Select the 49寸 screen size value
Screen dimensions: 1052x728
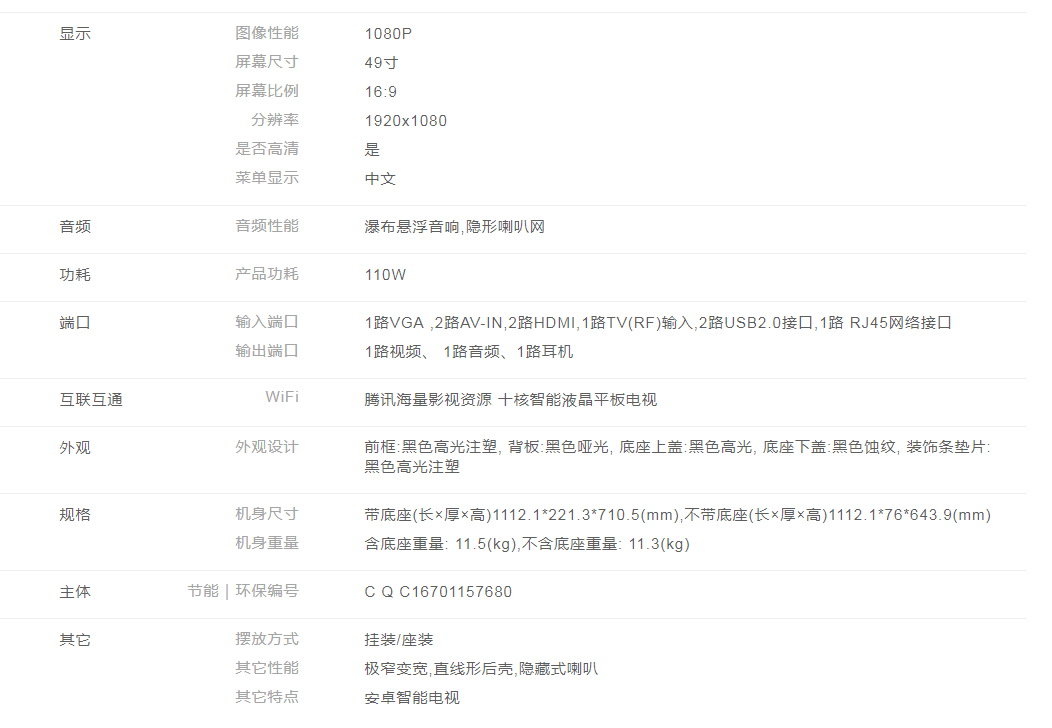[381, 63]
